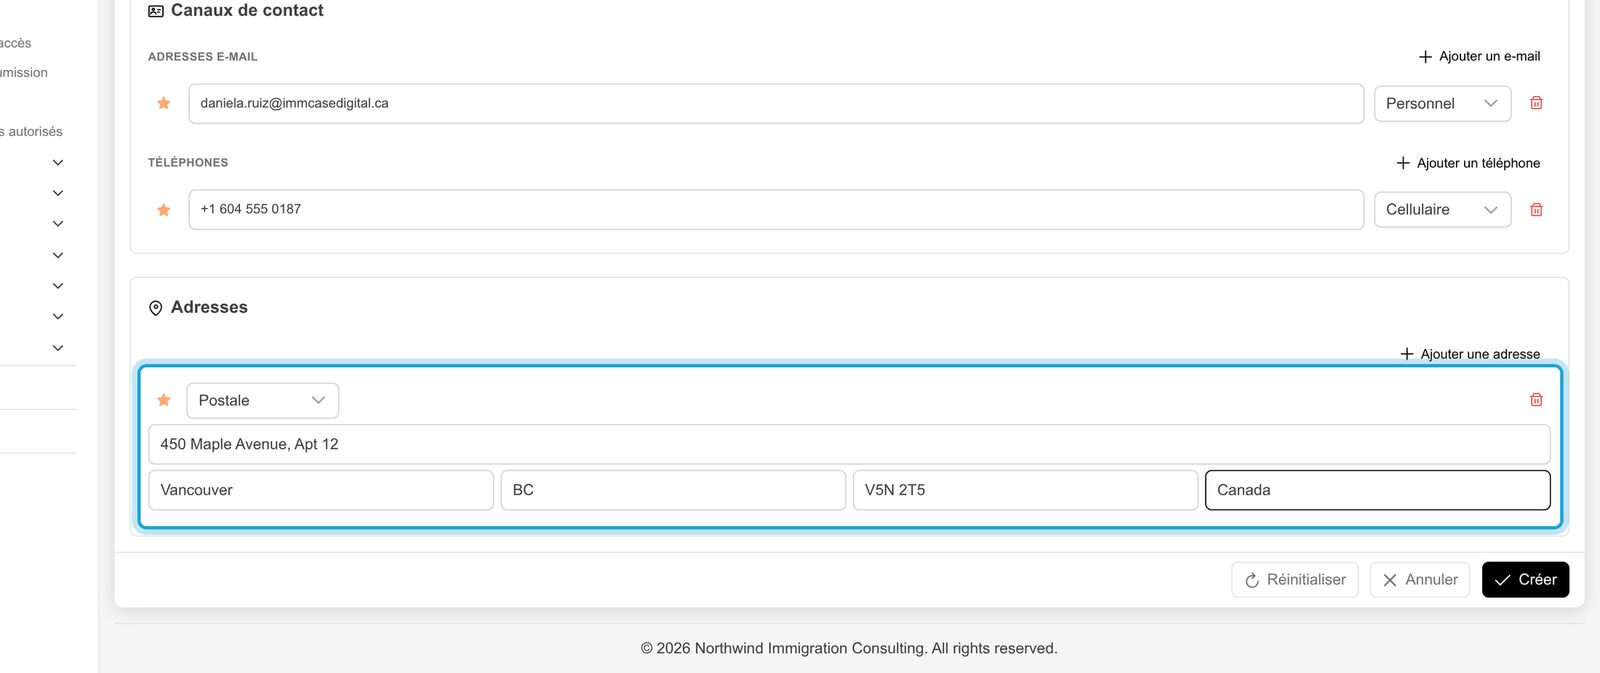
Task: Open the Personnel email type dropdown
Action: pos(1442,104)
